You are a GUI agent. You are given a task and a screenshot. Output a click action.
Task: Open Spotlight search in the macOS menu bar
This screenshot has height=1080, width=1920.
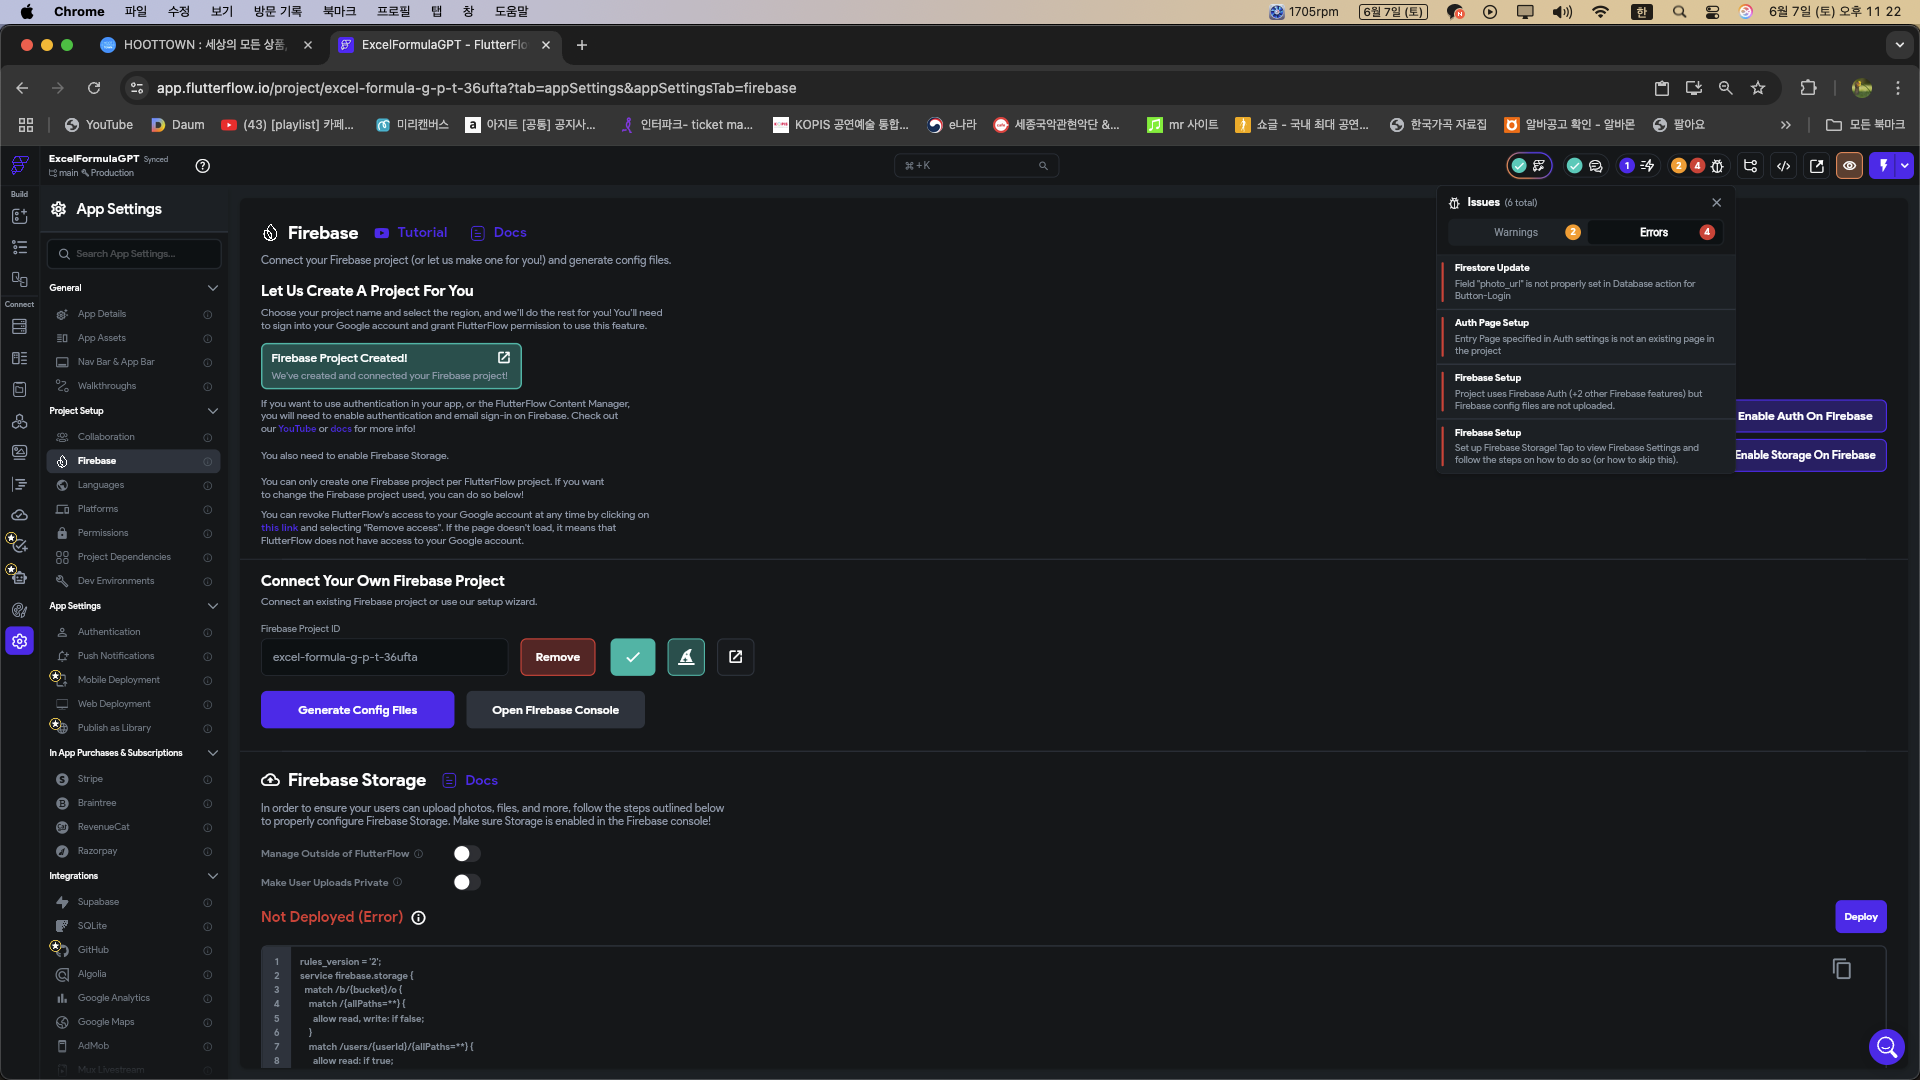click(x=1680, y=12)
